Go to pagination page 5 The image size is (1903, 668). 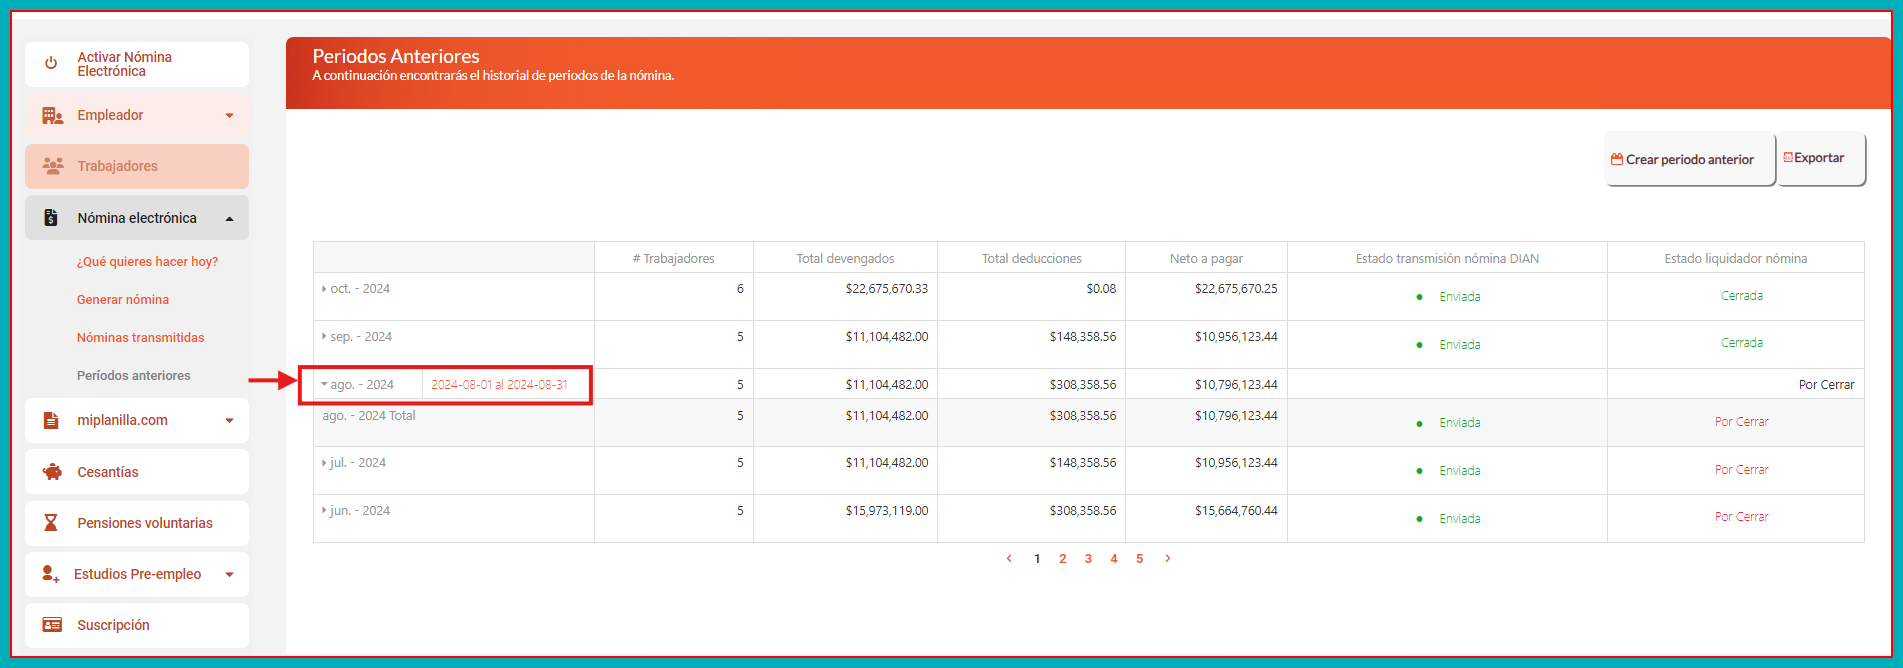pyautogui.click(x=1139, y=559)
